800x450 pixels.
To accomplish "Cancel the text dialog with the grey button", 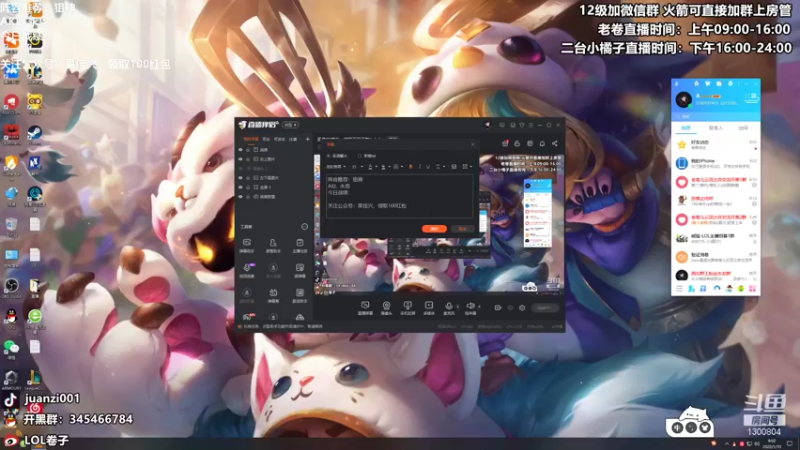I will 462,229.
